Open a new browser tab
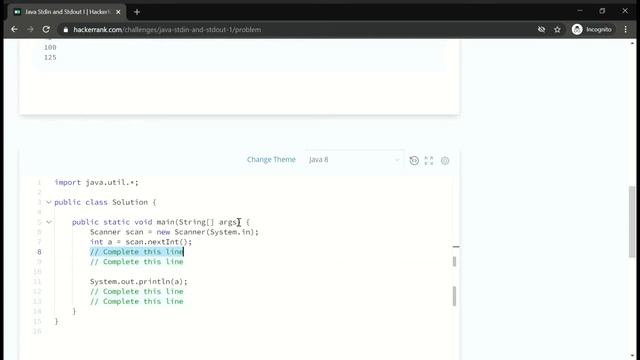Image resolution: width=640 pixels, height=360 pixels. click(x=137, y=12)
